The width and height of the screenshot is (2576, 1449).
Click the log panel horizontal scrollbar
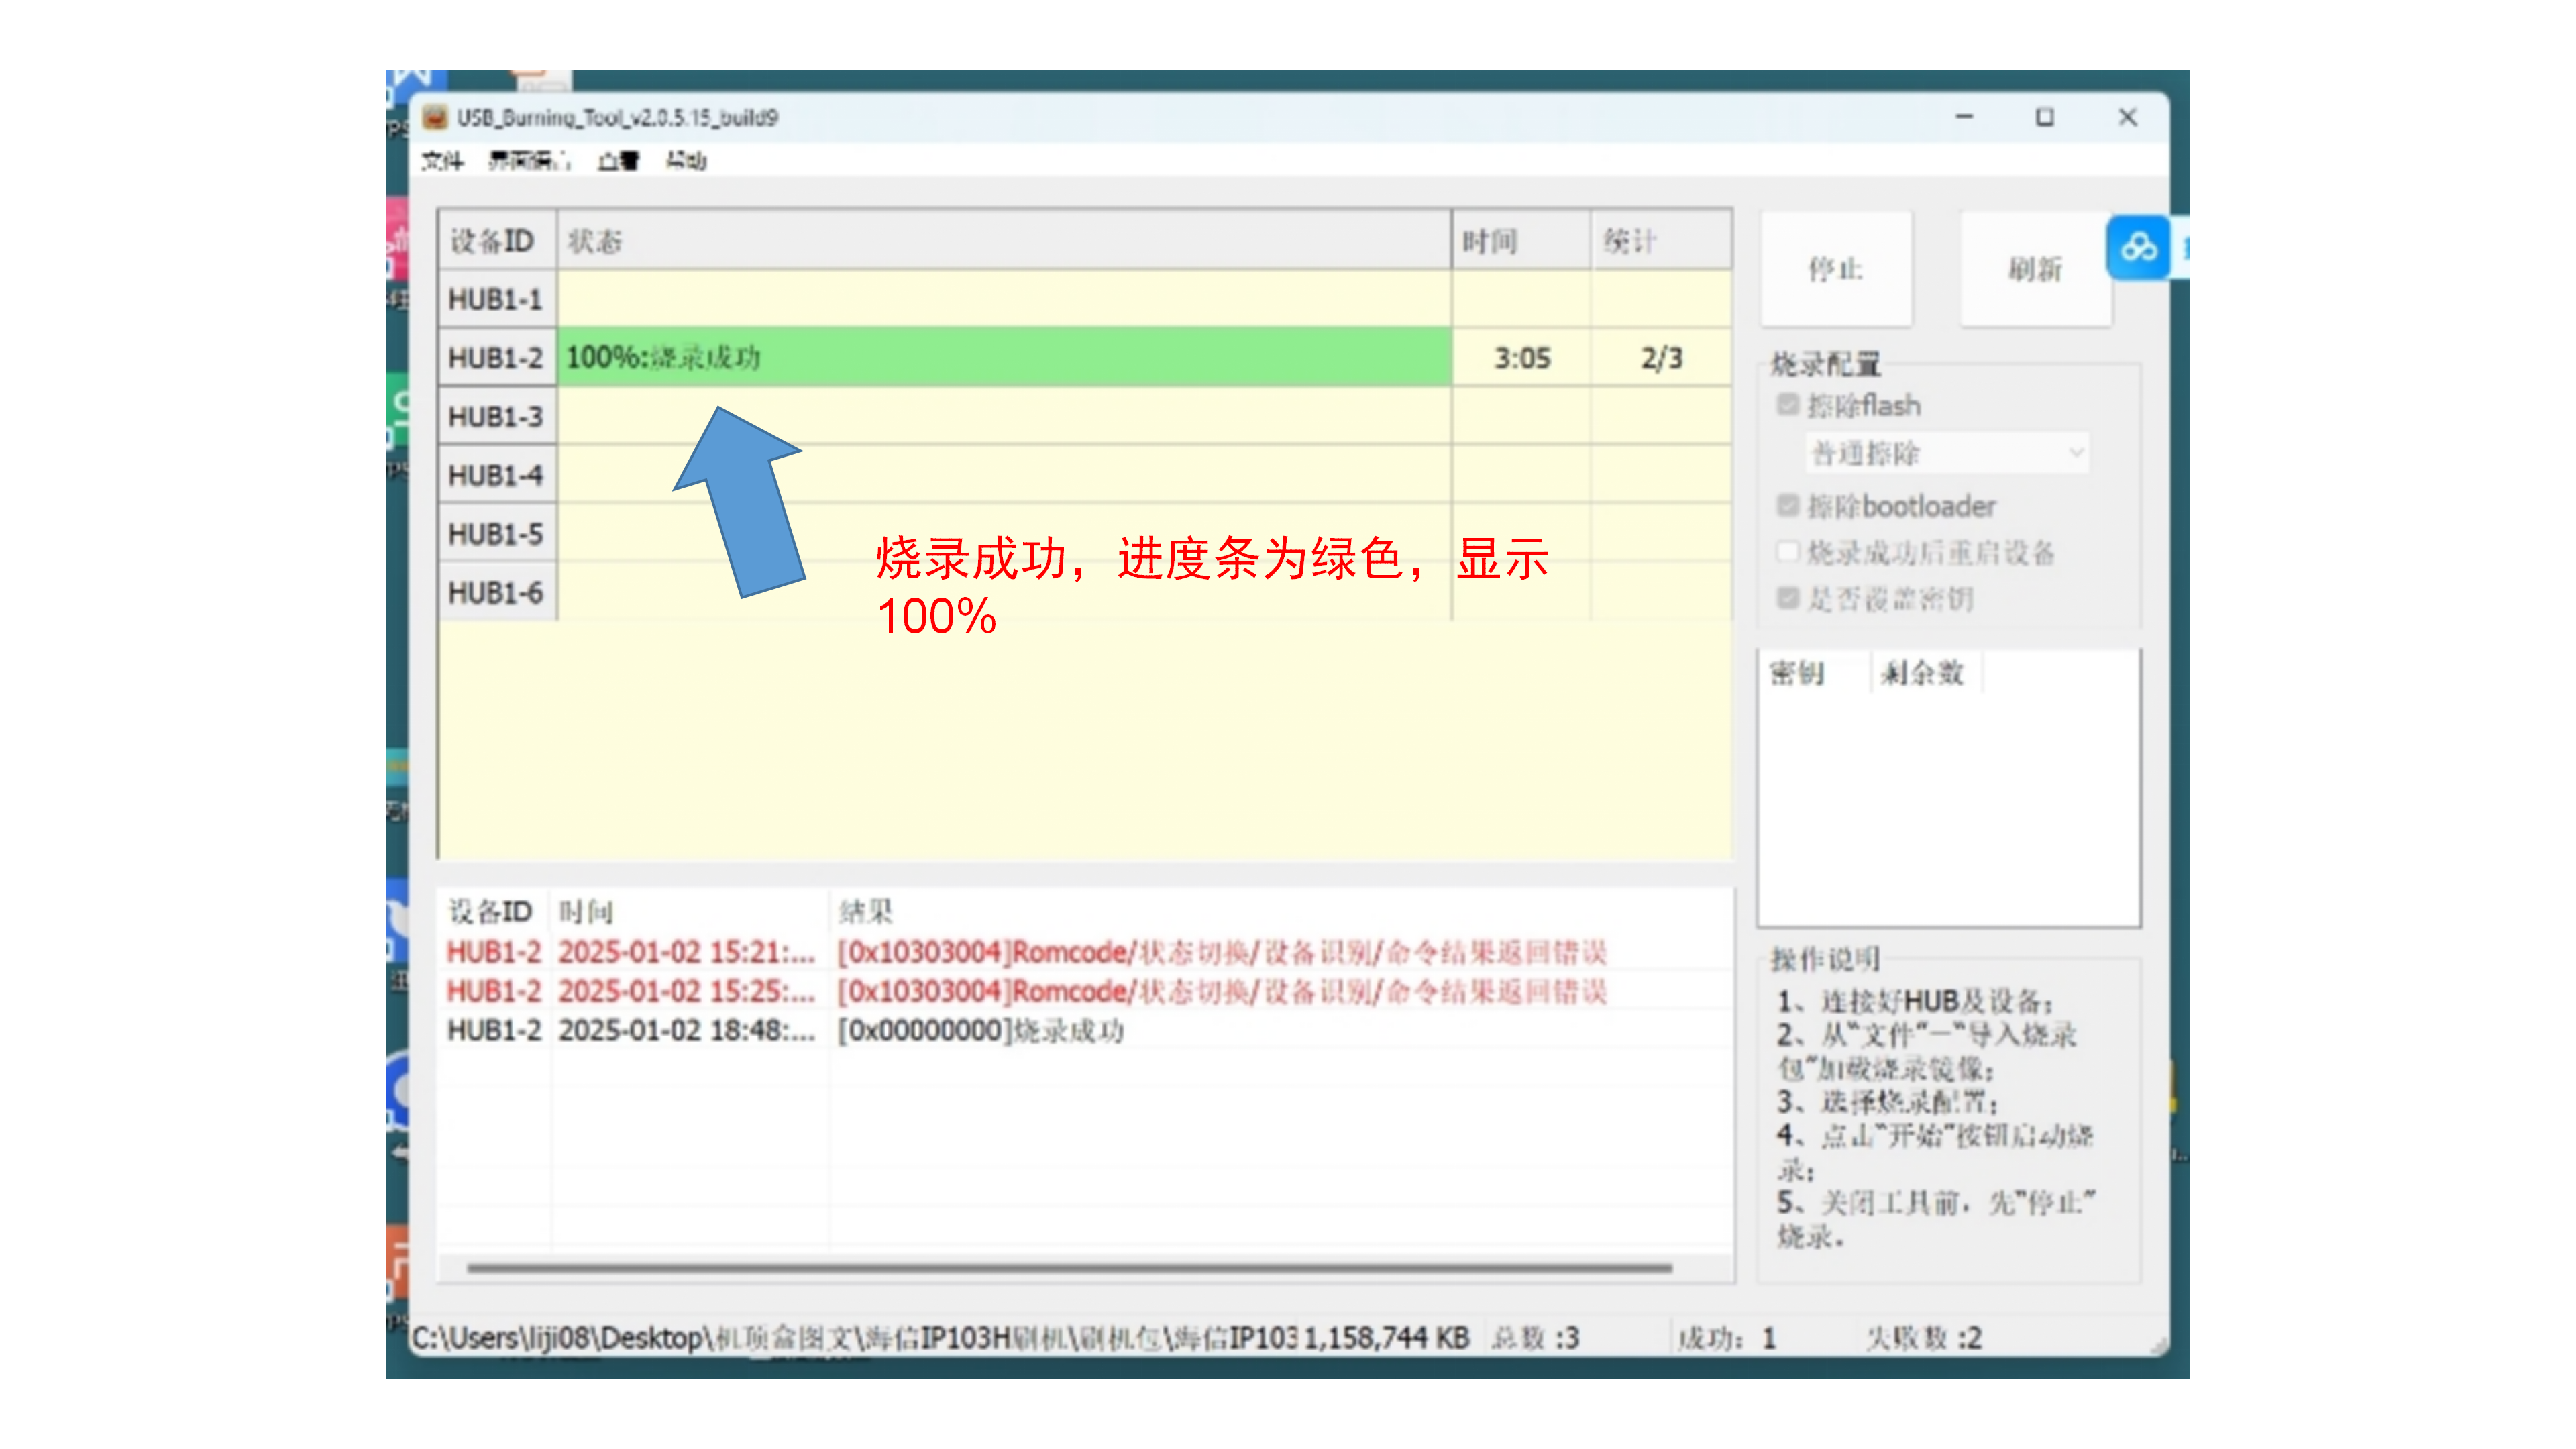[1069, 1268]
